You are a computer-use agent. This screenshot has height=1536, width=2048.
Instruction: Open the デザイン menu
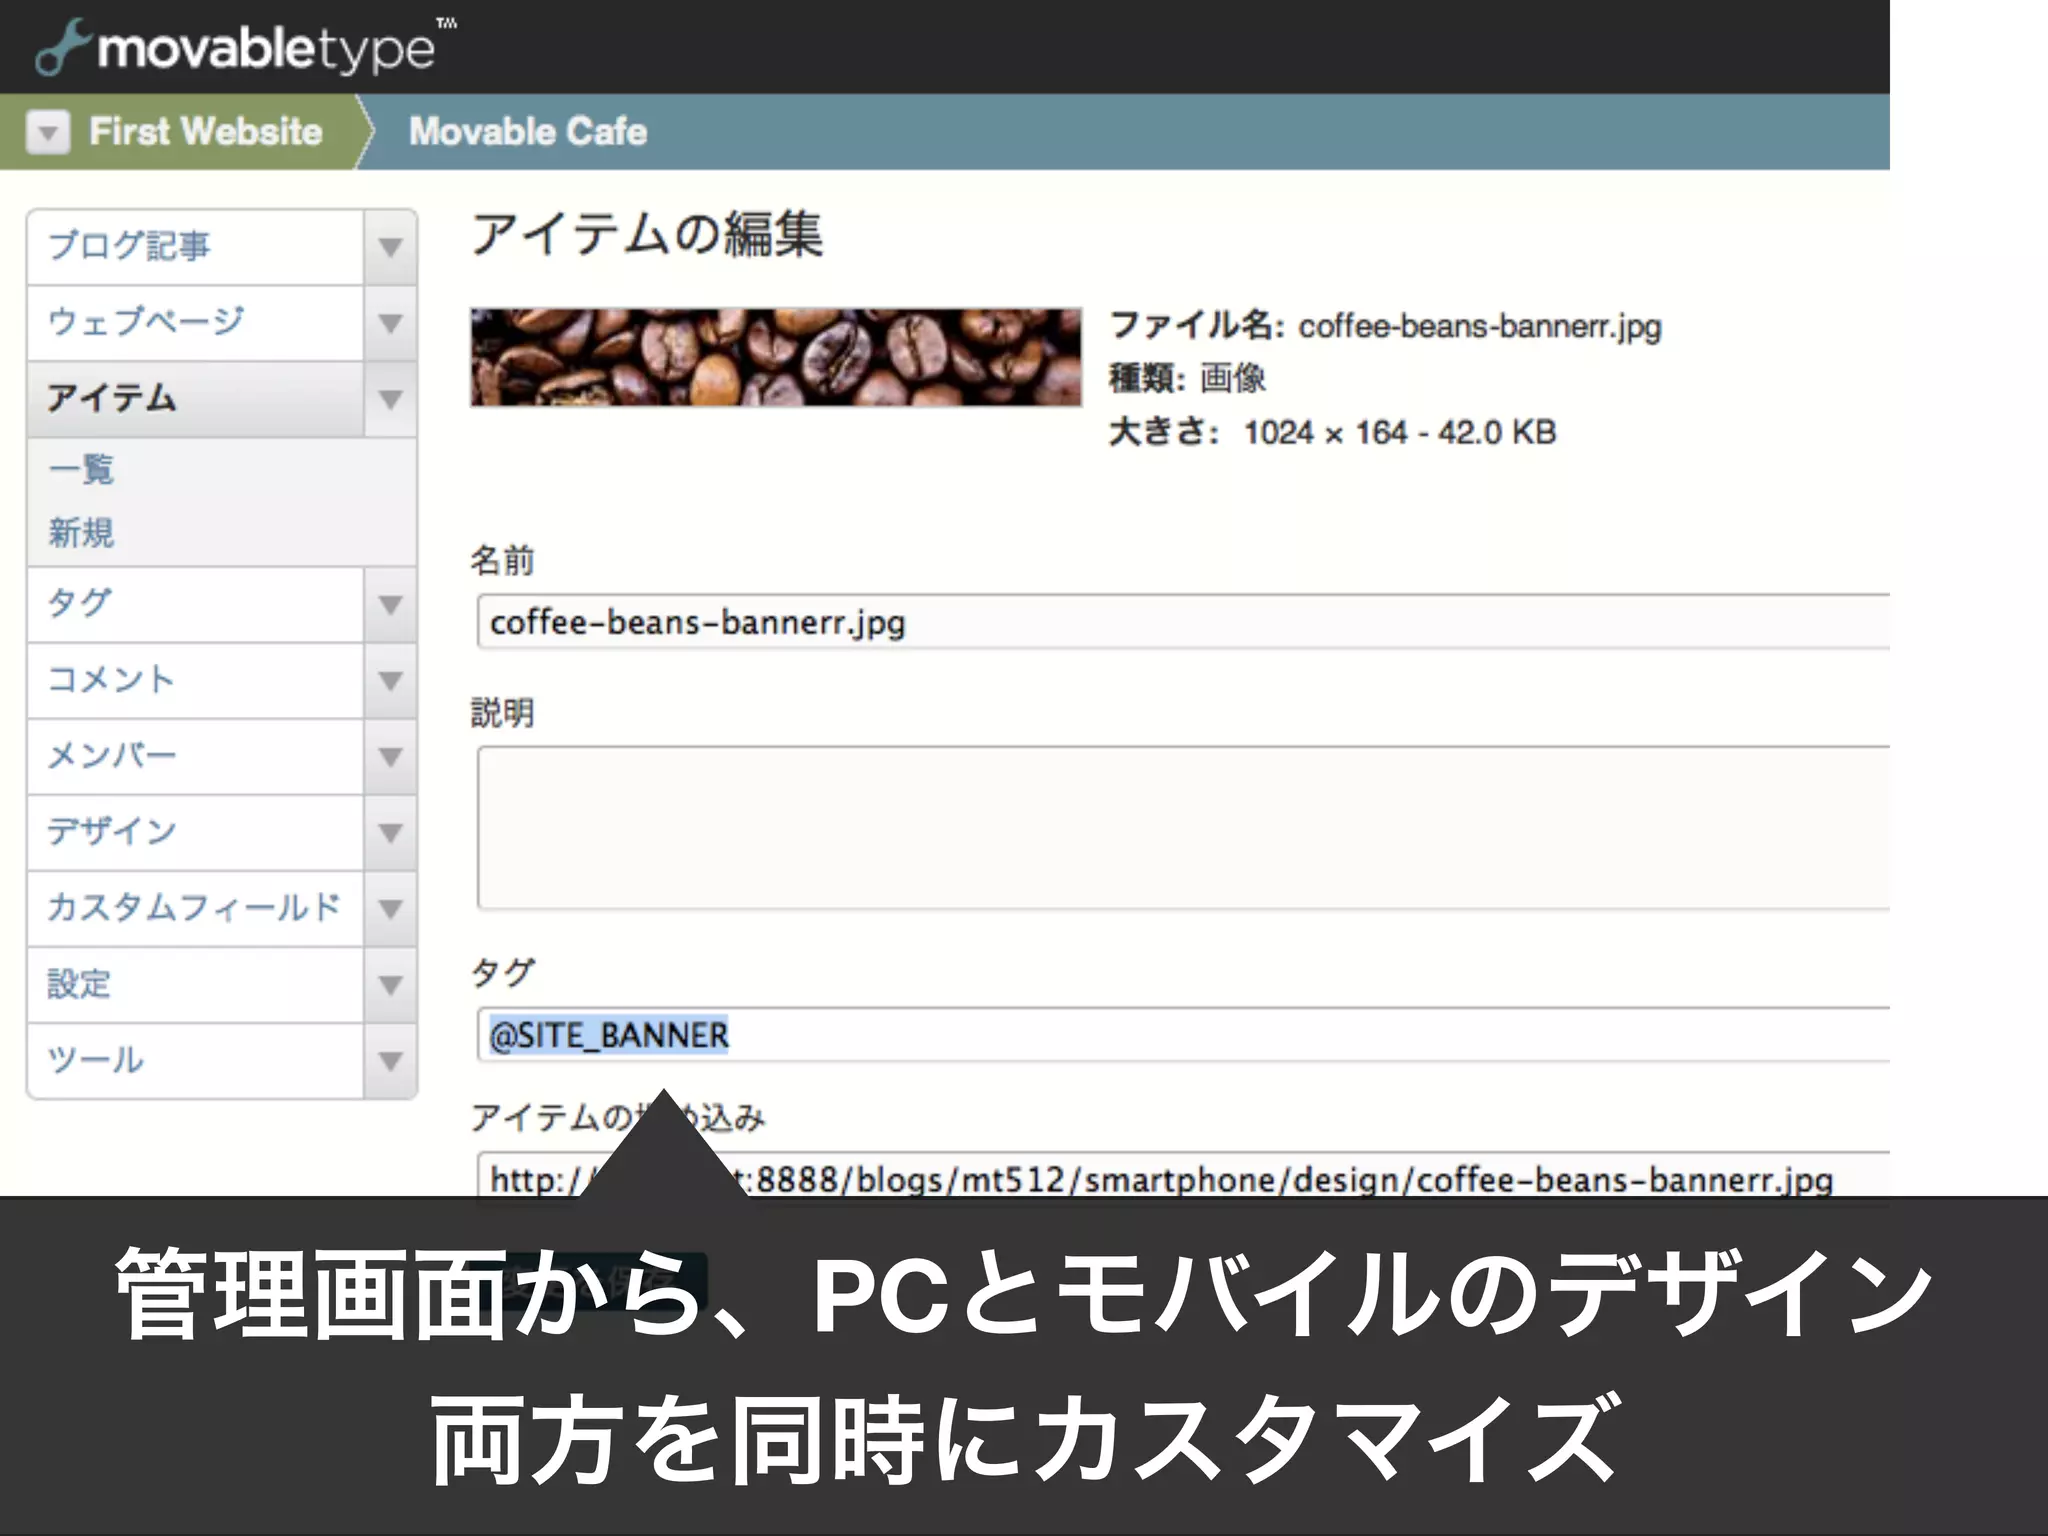[x=195, y=832]
